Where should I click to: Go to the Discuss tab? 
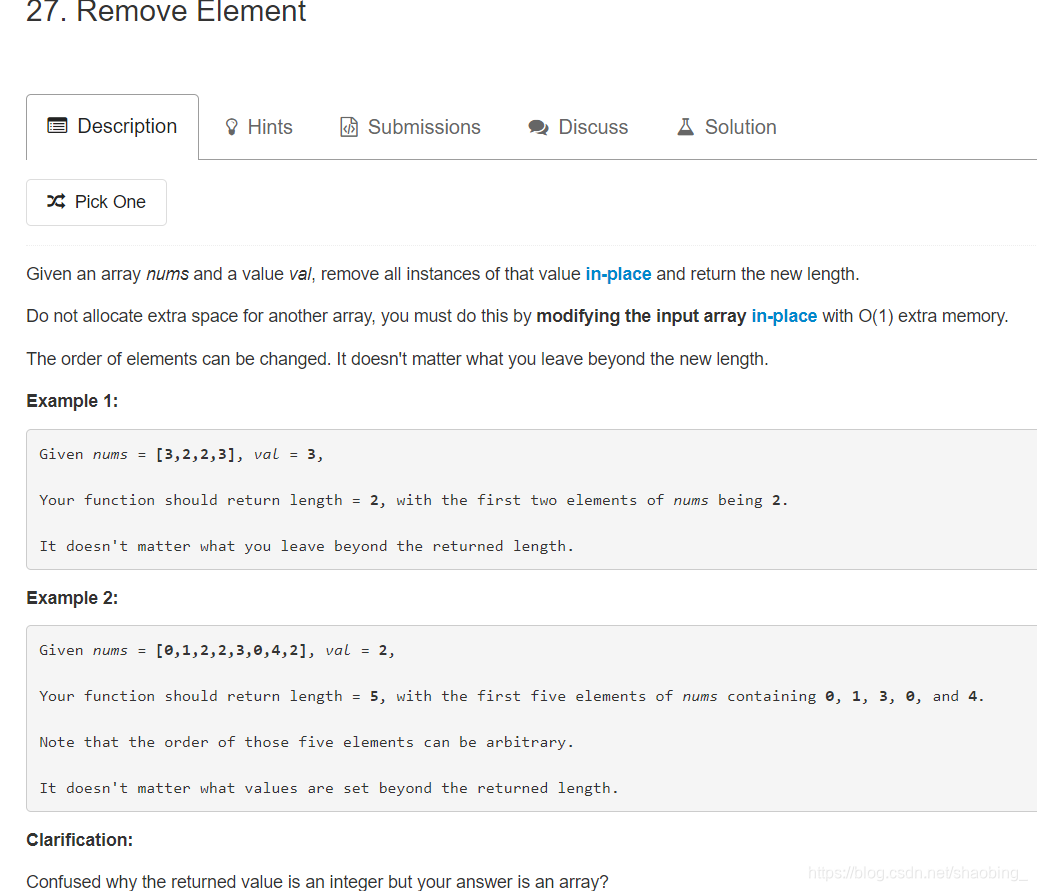click(592, 127)
